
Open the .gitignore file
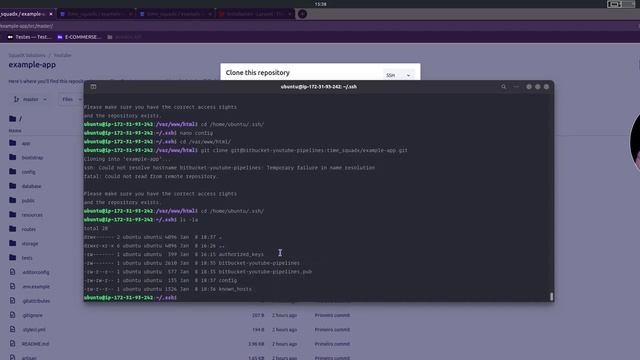[x=32, y=315]
